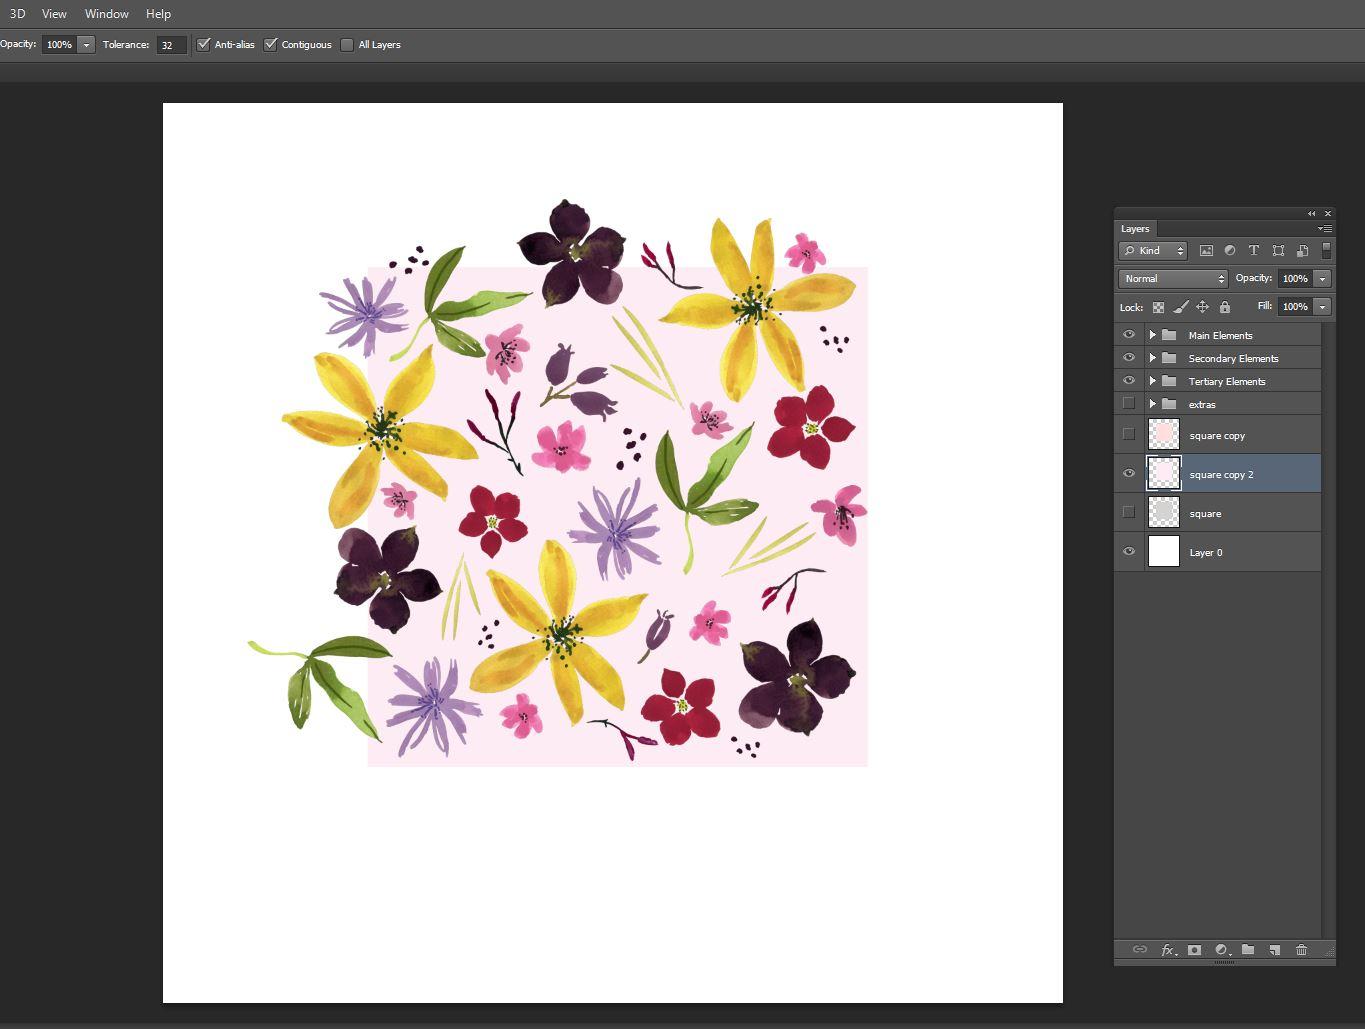Click the Main Elements folder icon
1365x1029 pixels.
coord(1169,335)
